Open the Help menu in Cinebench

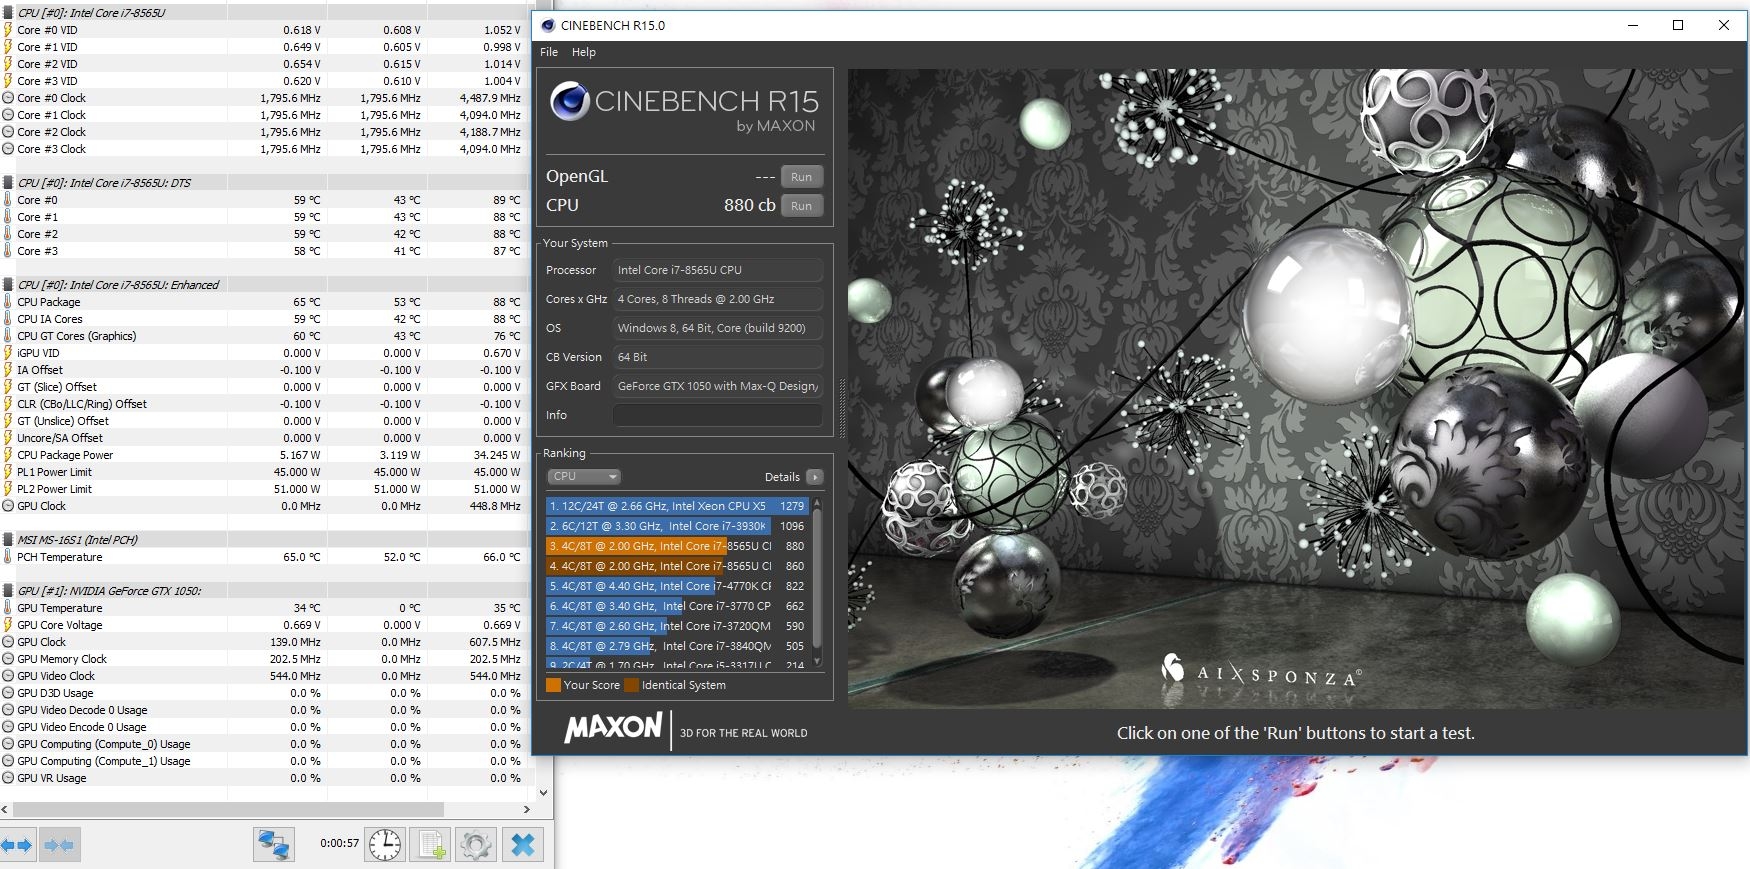[x=584, y=52]
